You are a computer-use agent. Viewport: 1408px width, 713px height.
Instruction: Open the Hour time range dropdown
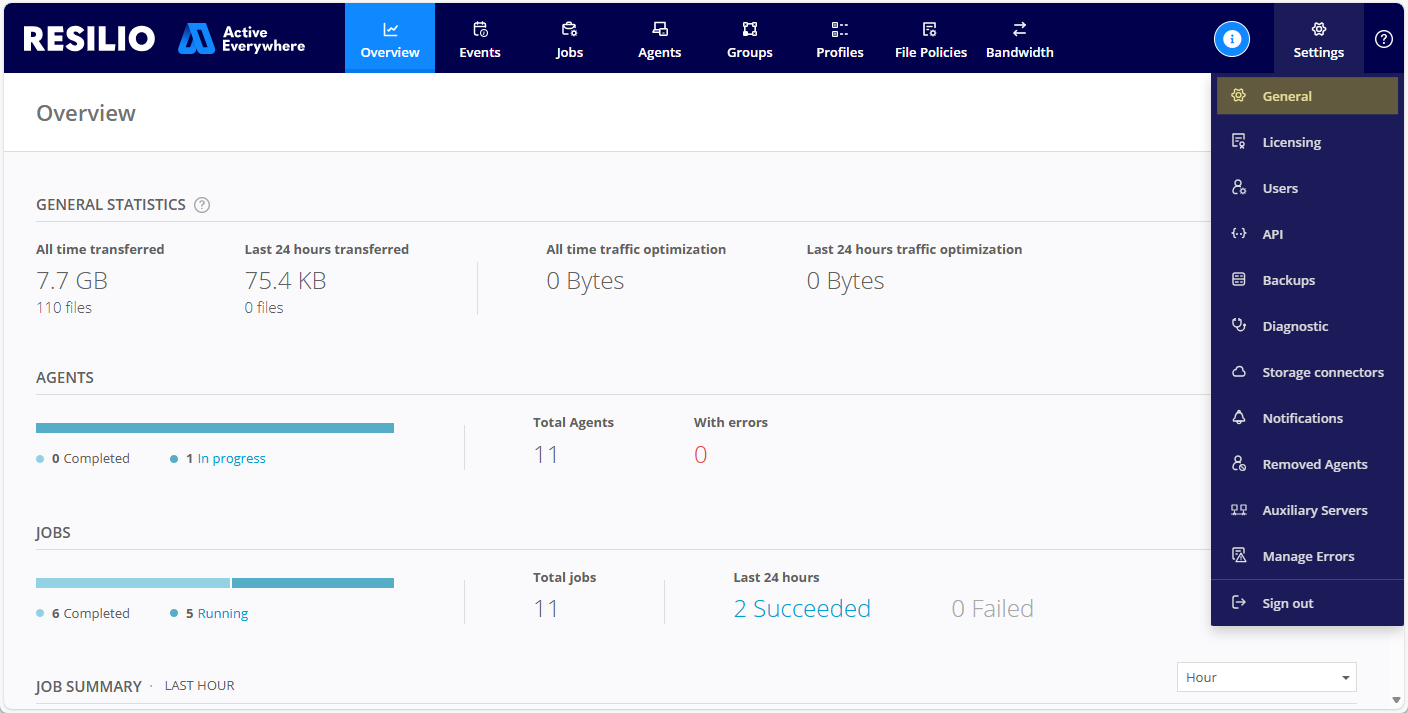pyautogui.click(x=1266, y=677)
